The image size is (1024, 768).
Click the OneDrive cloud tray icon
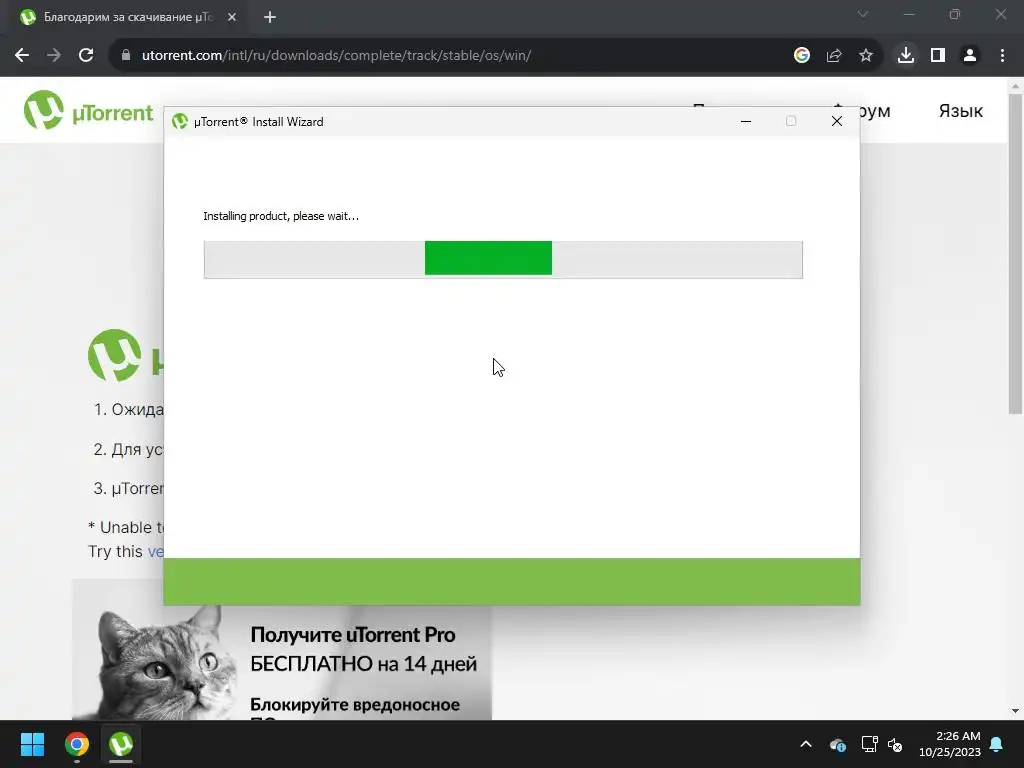(838, 744)
